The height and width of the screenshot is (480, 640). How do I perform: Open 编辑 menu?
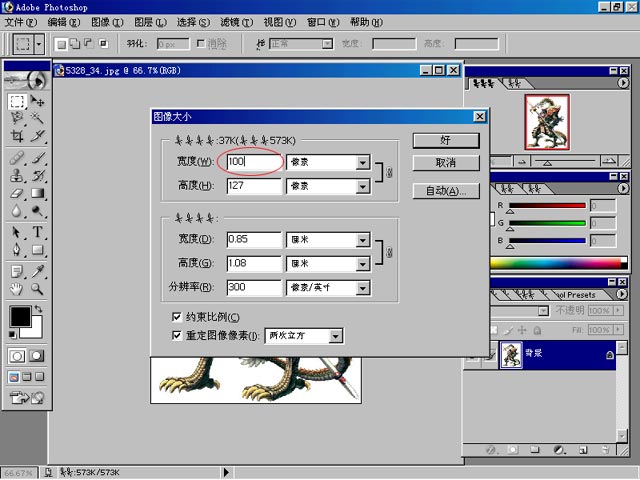coord(64,22)
